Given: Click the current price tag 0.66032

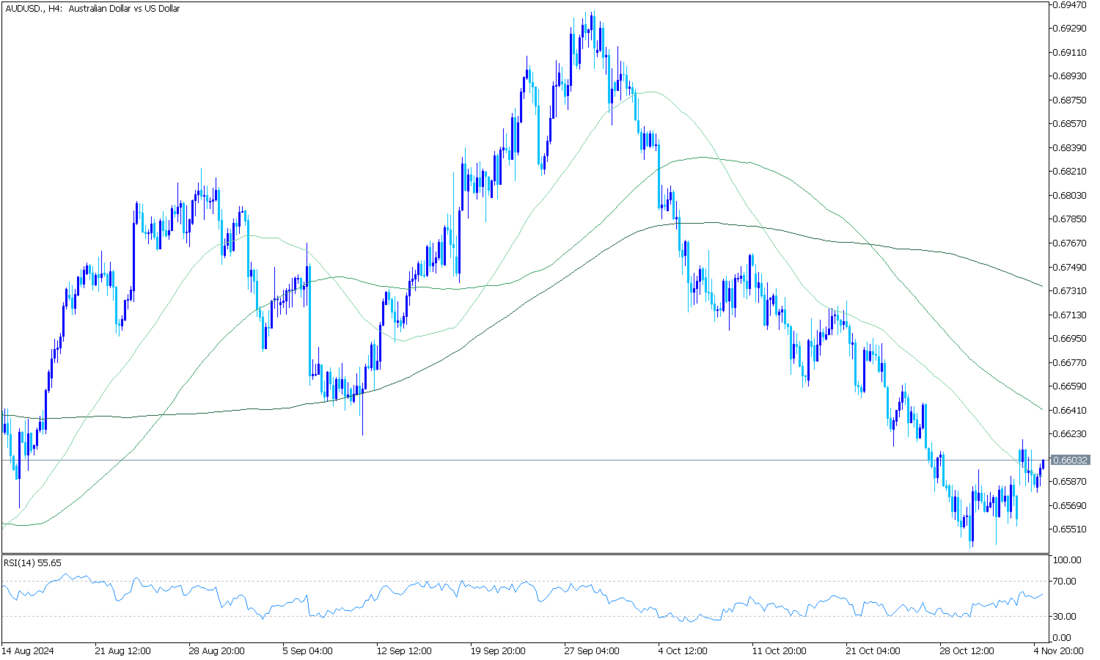Looking at the screenshot, I should click(x=1070, y=461).
